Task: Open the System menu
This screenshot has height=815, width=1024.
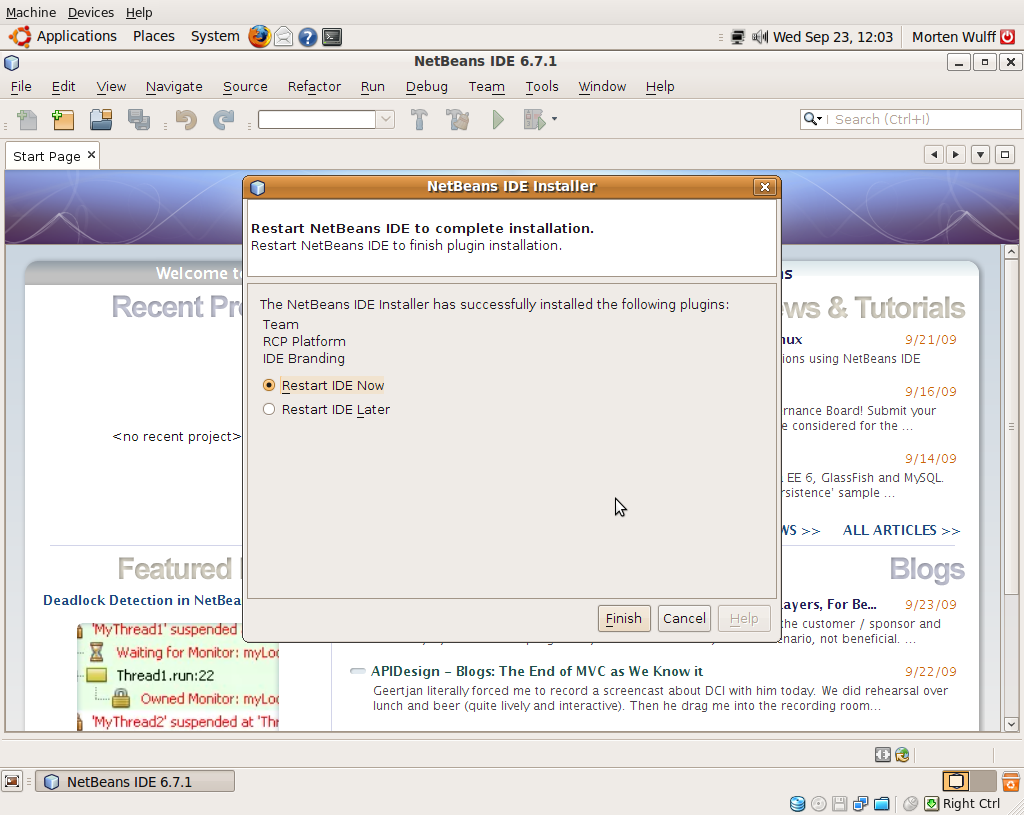Action: 215,37
